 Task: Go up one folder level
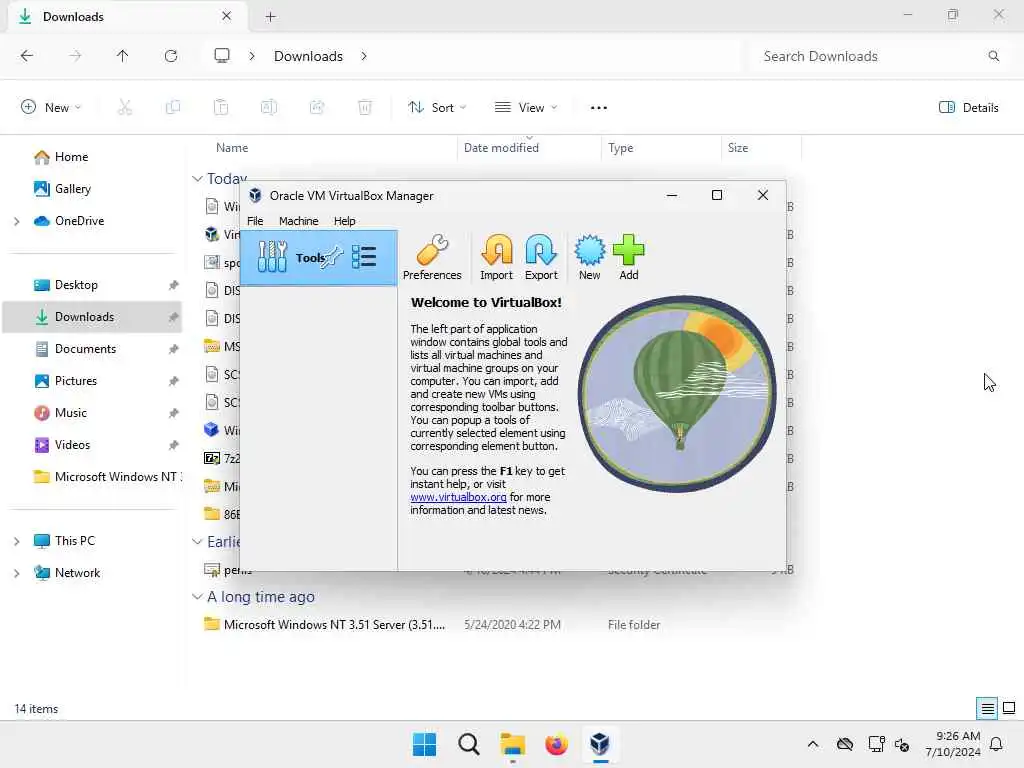122,56
